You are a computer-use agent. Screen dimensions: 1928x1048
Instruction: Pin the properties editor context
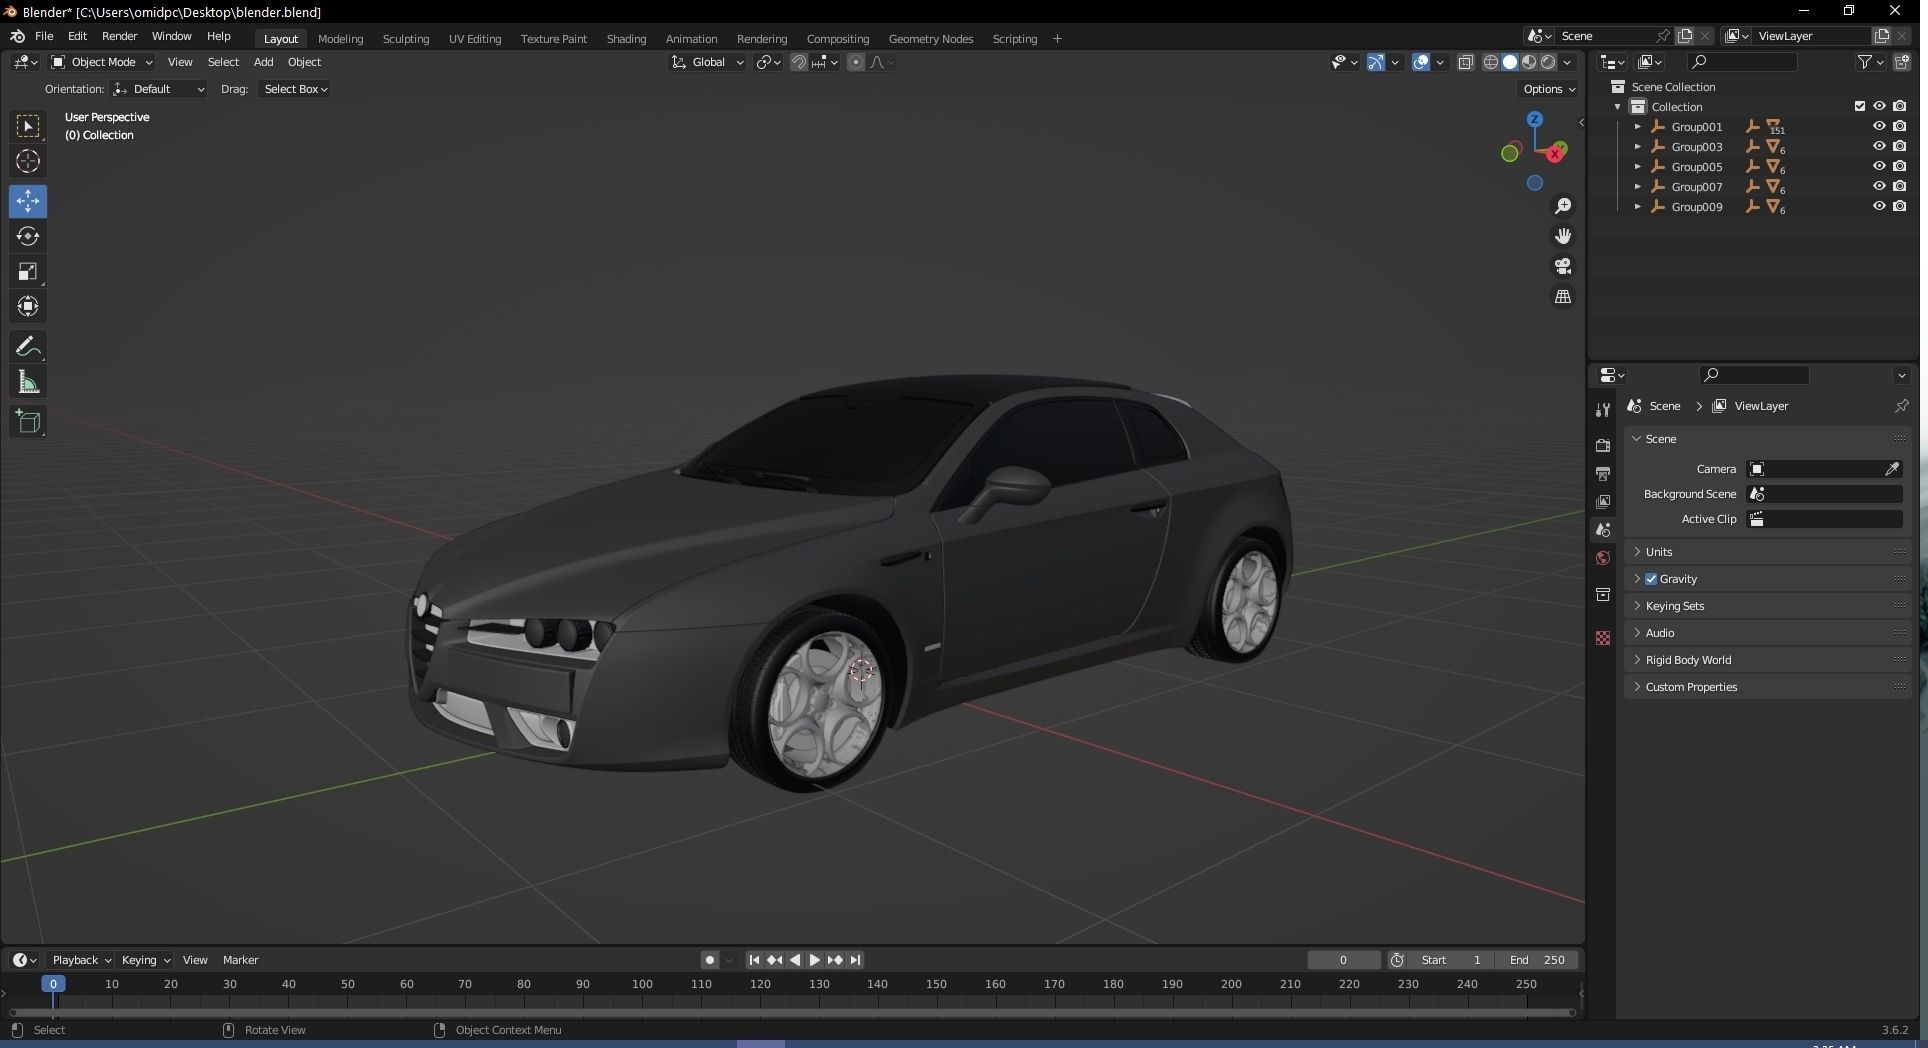(1901, 406)
